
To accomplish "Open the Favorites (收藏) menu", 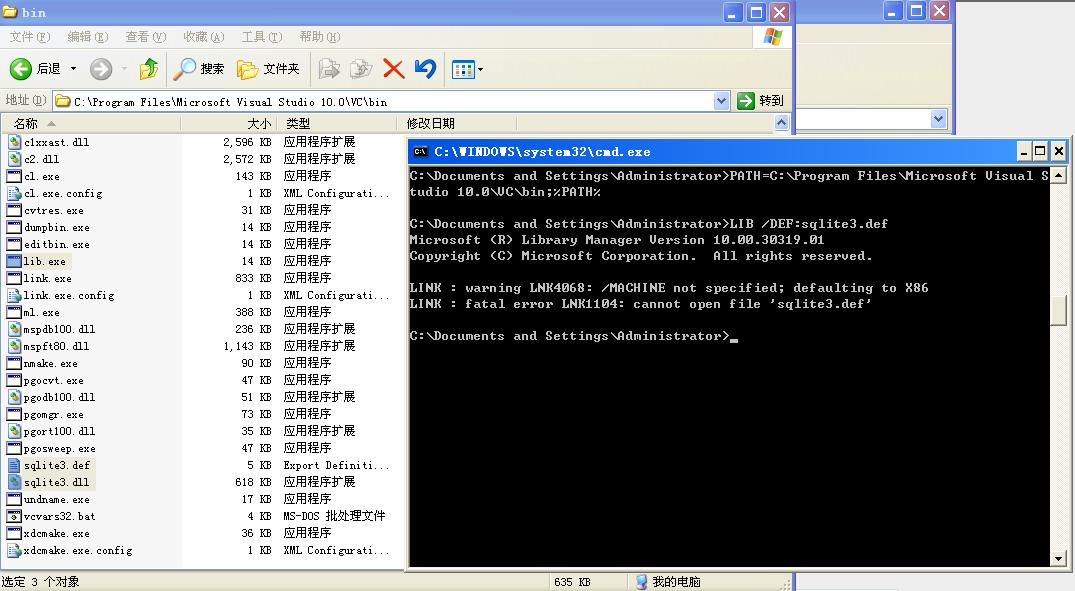I will (204, 36).
